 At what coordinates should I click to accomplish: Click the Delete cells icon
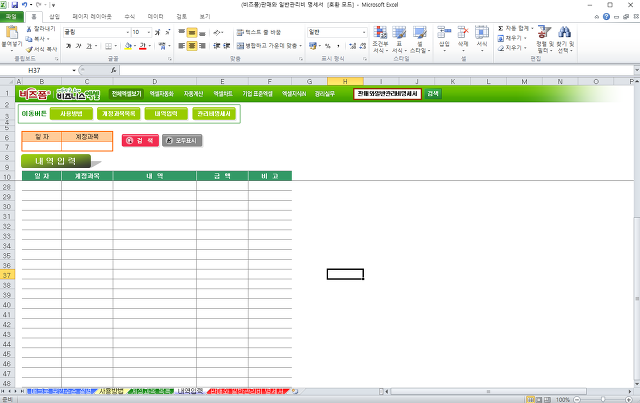tap(463, 32)
